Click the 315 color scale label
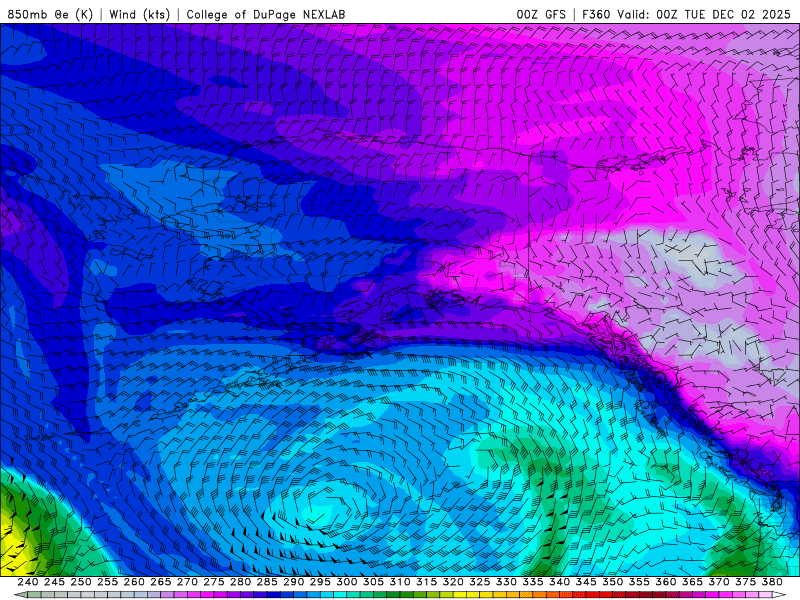Image resolution: width=800 pixels, height=600 pixels. pyautogui.click(x=427, y=582)
